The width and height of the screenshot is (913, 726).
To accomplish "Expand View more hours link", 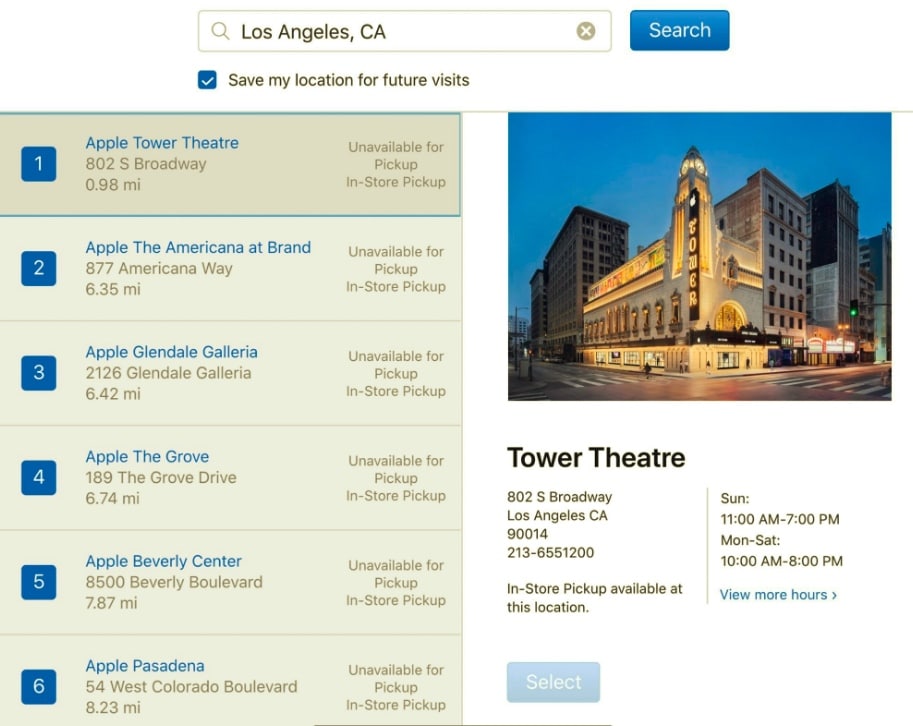I will (x=778, y=594).
